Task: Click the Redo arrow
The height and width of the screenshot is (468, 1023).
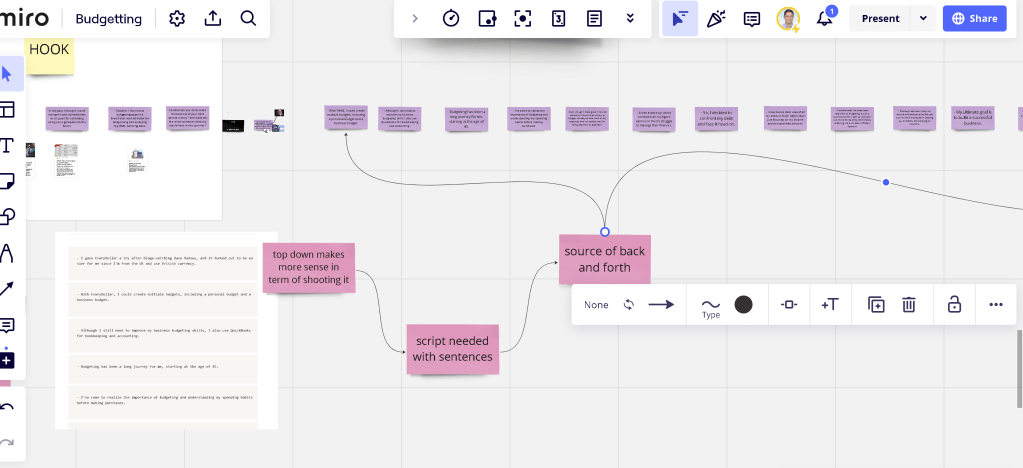Action: point(7,443)
